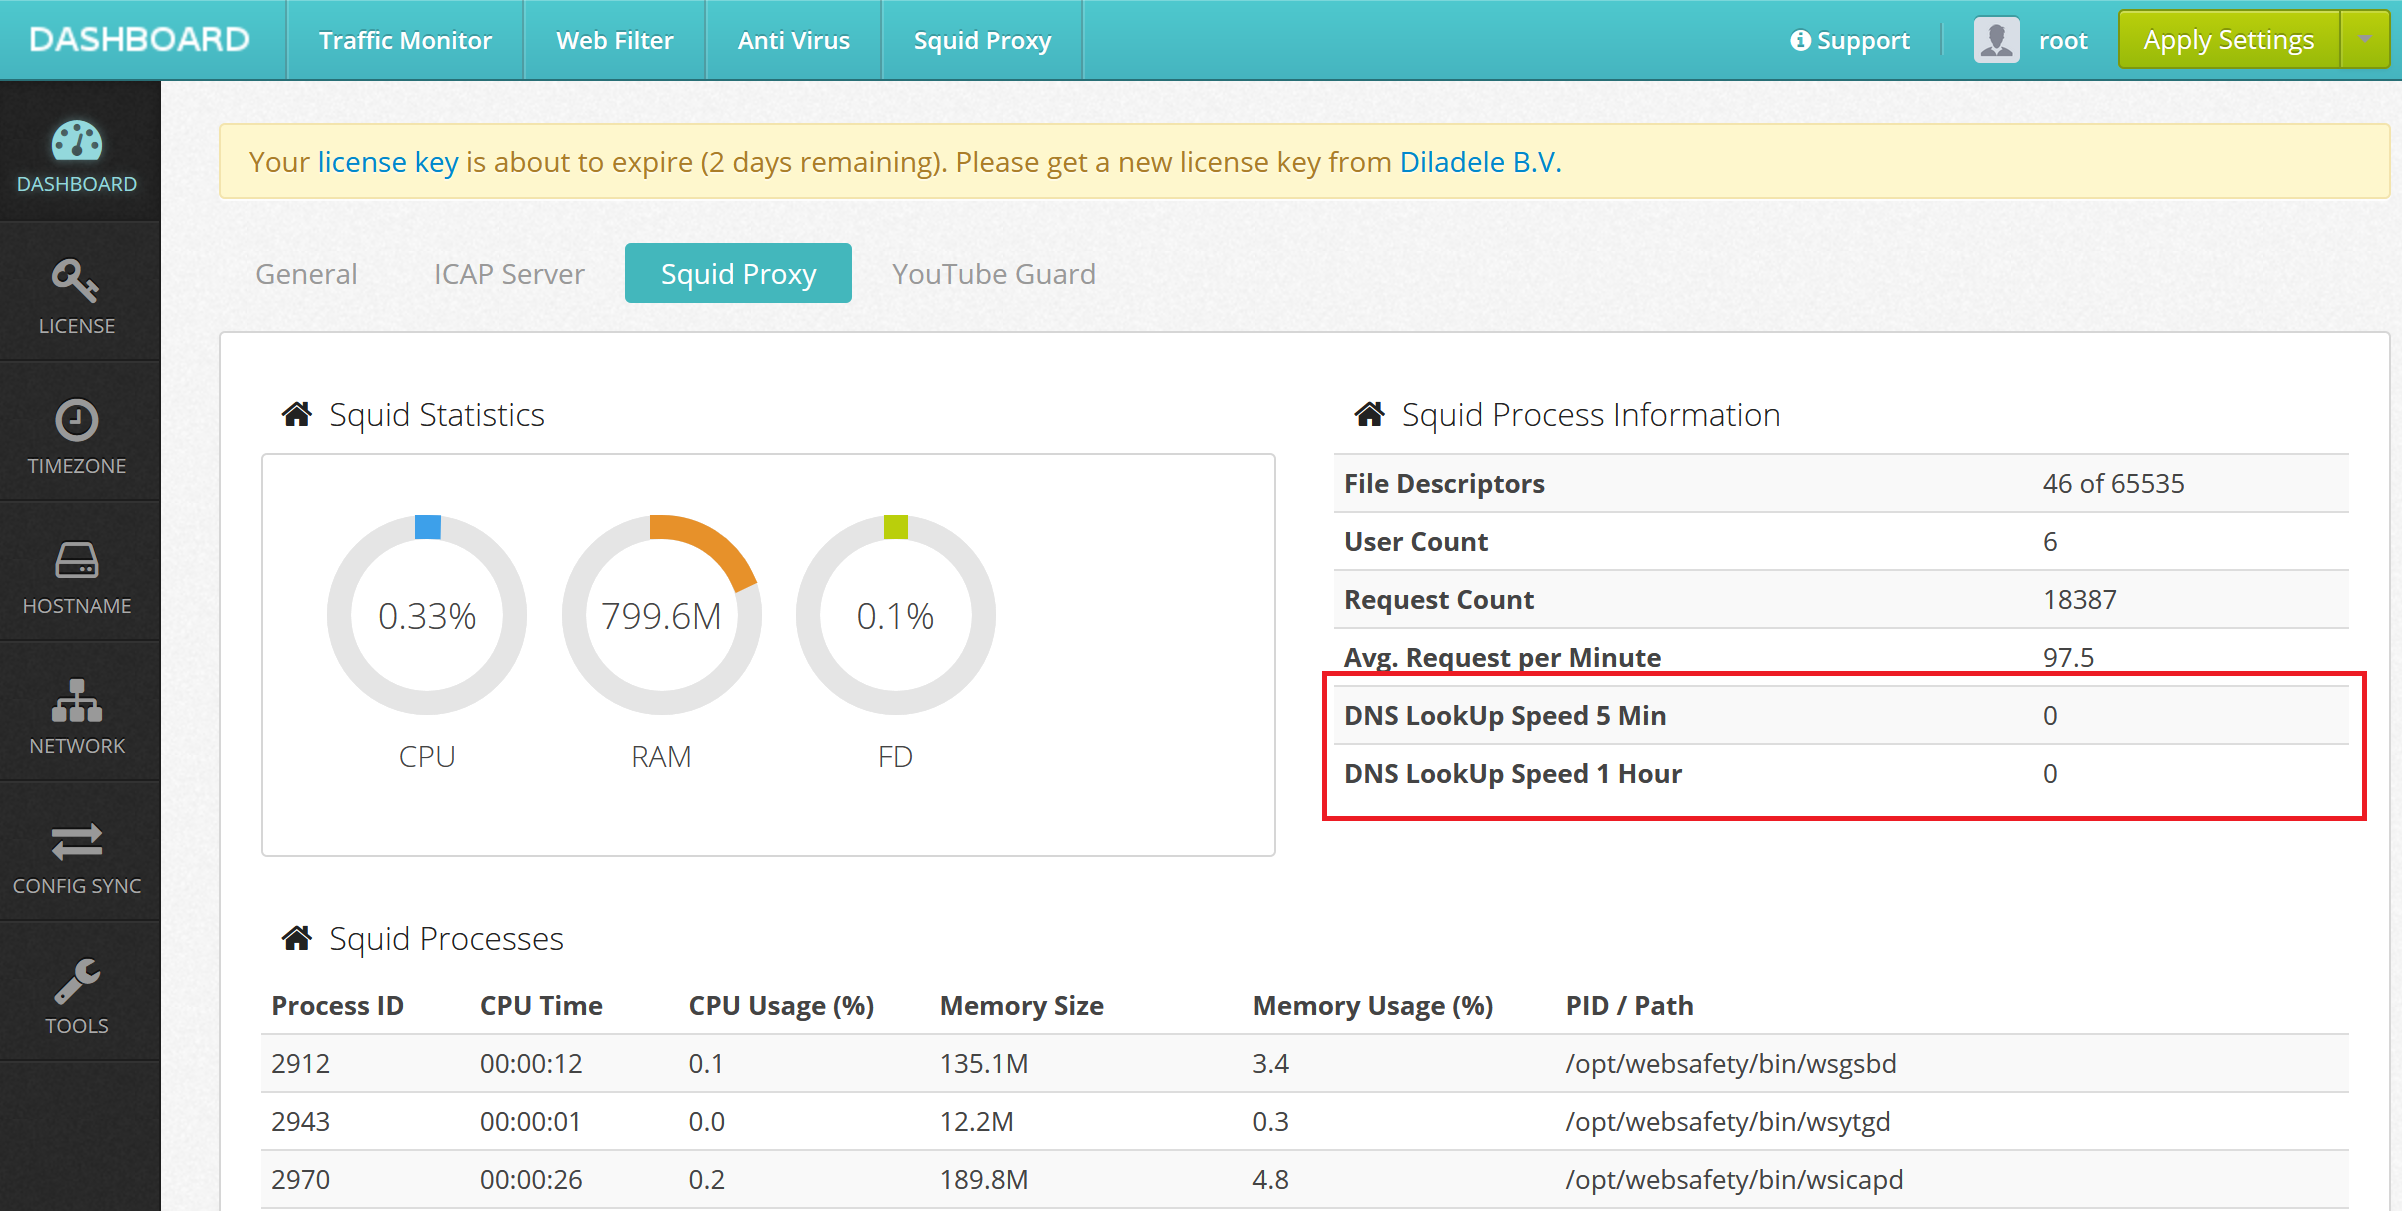The height and width of the screenshot is (1211, 2402).
Task: Click the path /opt/websafety/bin/wsgsbd
Action: tap(1731, 1064)
